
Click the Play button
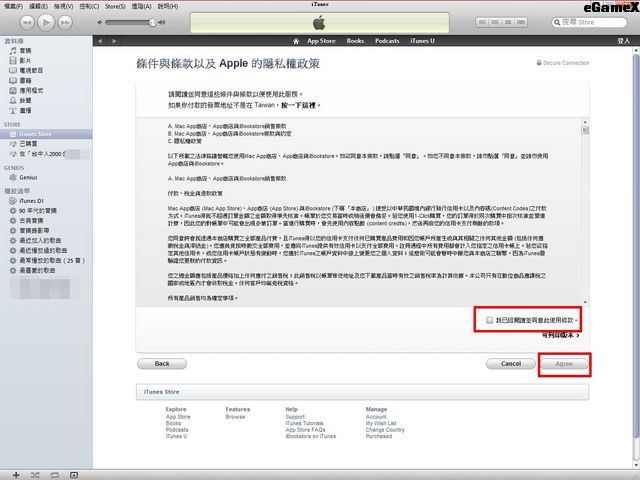click(x=46, y=22)
